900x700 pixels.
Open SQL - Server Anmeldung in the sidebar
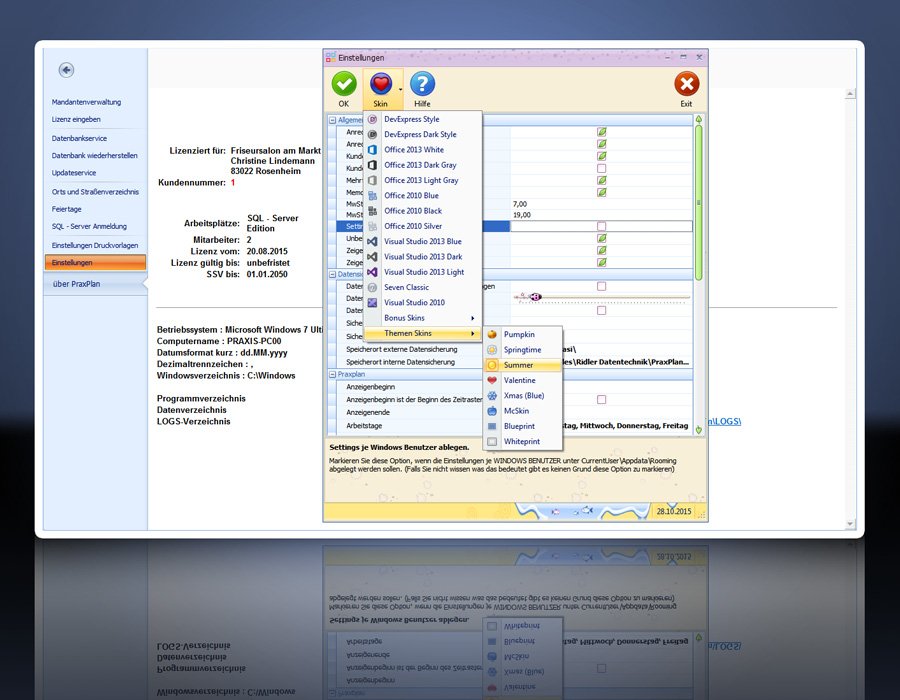(89, 227)
